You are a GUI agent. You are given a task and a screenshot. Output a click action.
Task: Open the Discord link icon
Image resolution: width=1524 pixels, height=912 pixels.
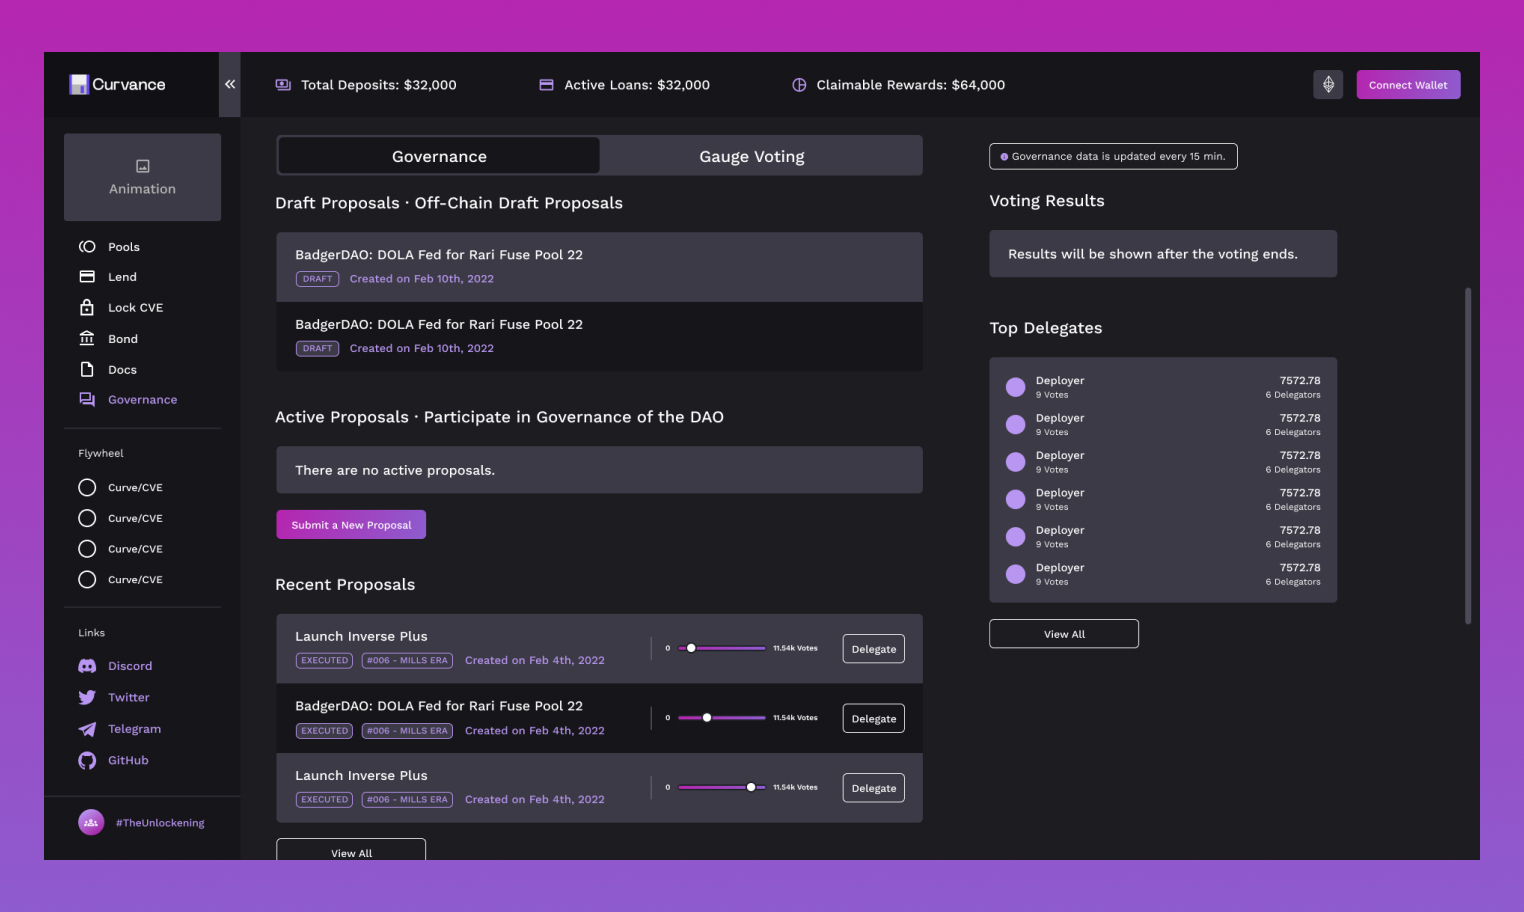tap(87, 666)
